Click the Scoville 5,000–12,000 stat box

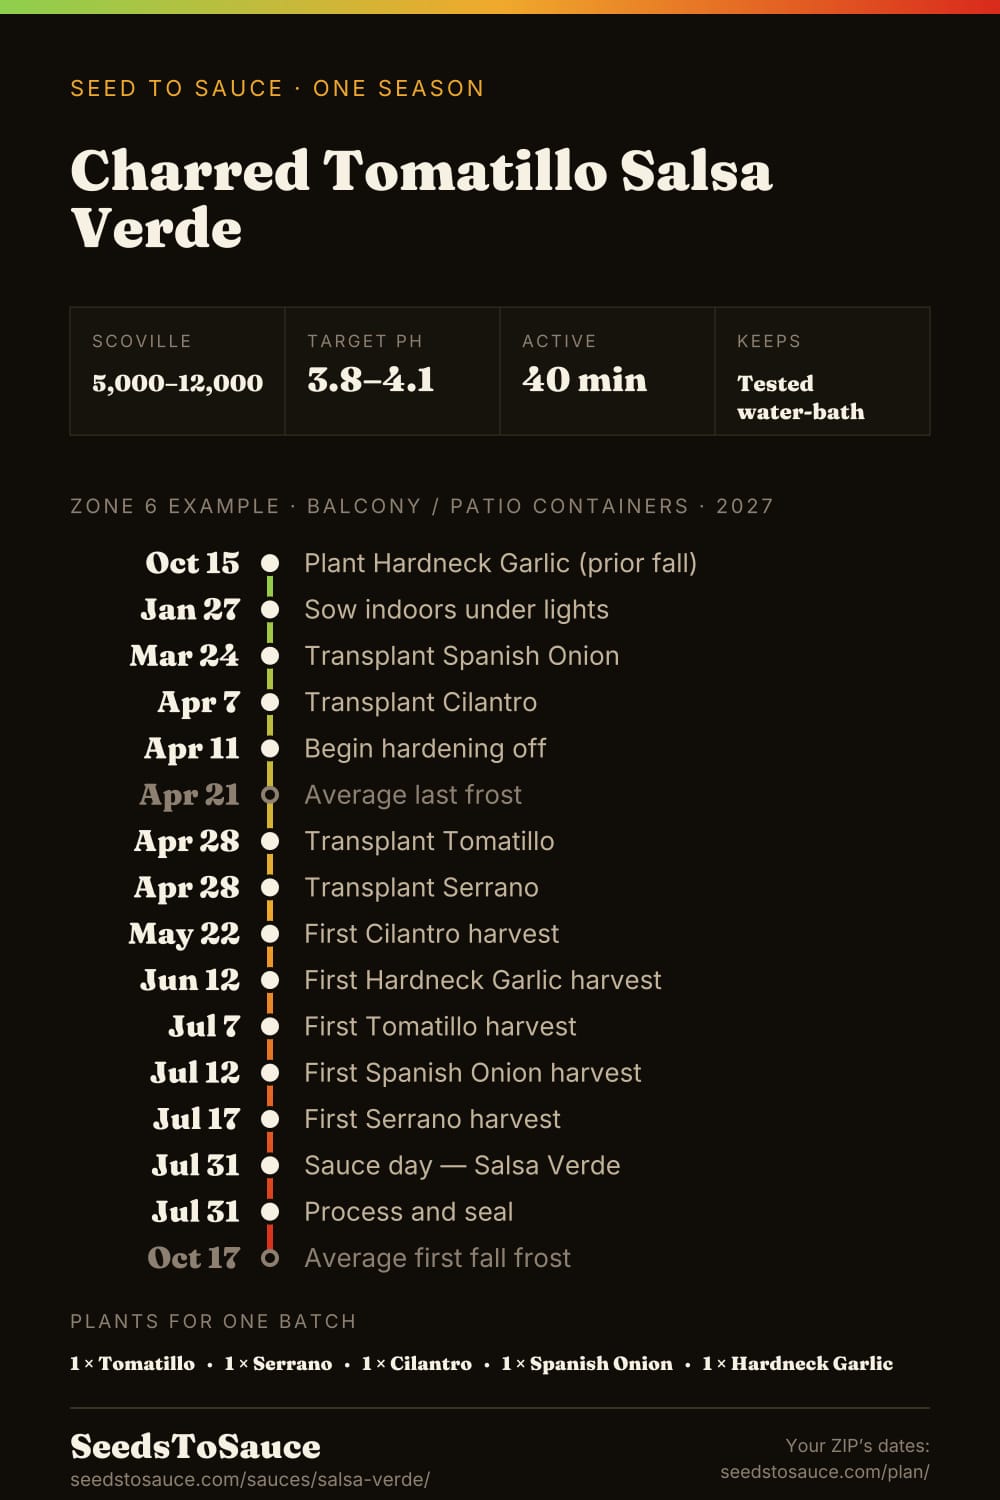coord(178,371)
